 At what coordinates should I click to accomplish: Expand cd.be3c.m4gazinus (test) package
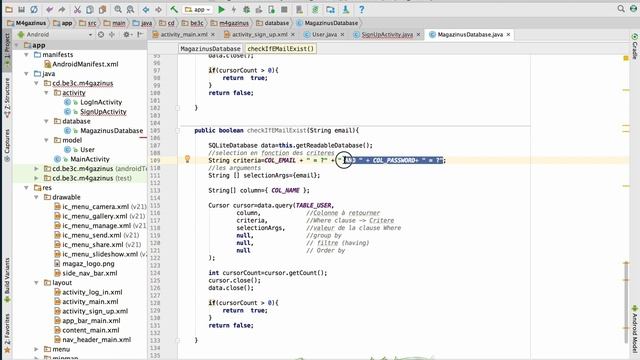(36, 178)
